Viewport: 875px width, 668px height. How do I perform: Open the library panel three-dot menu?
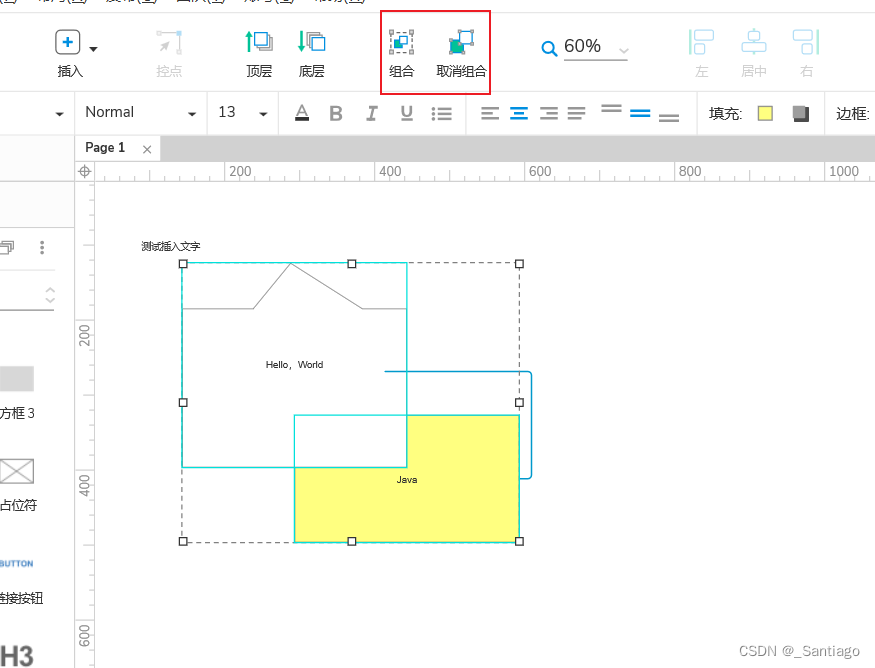(x=42, y=247)
